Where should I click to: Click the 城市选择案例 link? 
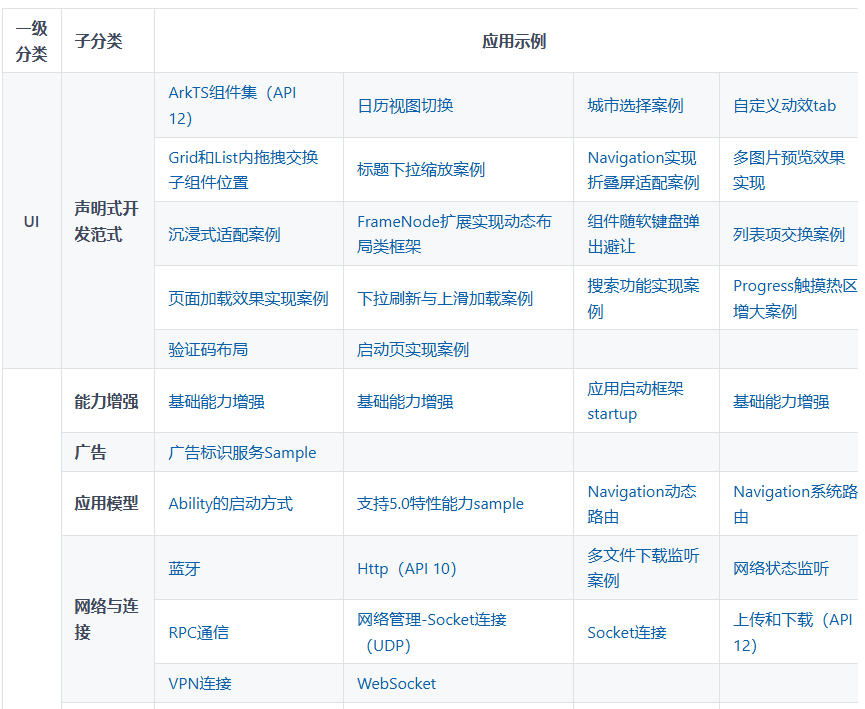pos(635,105)
